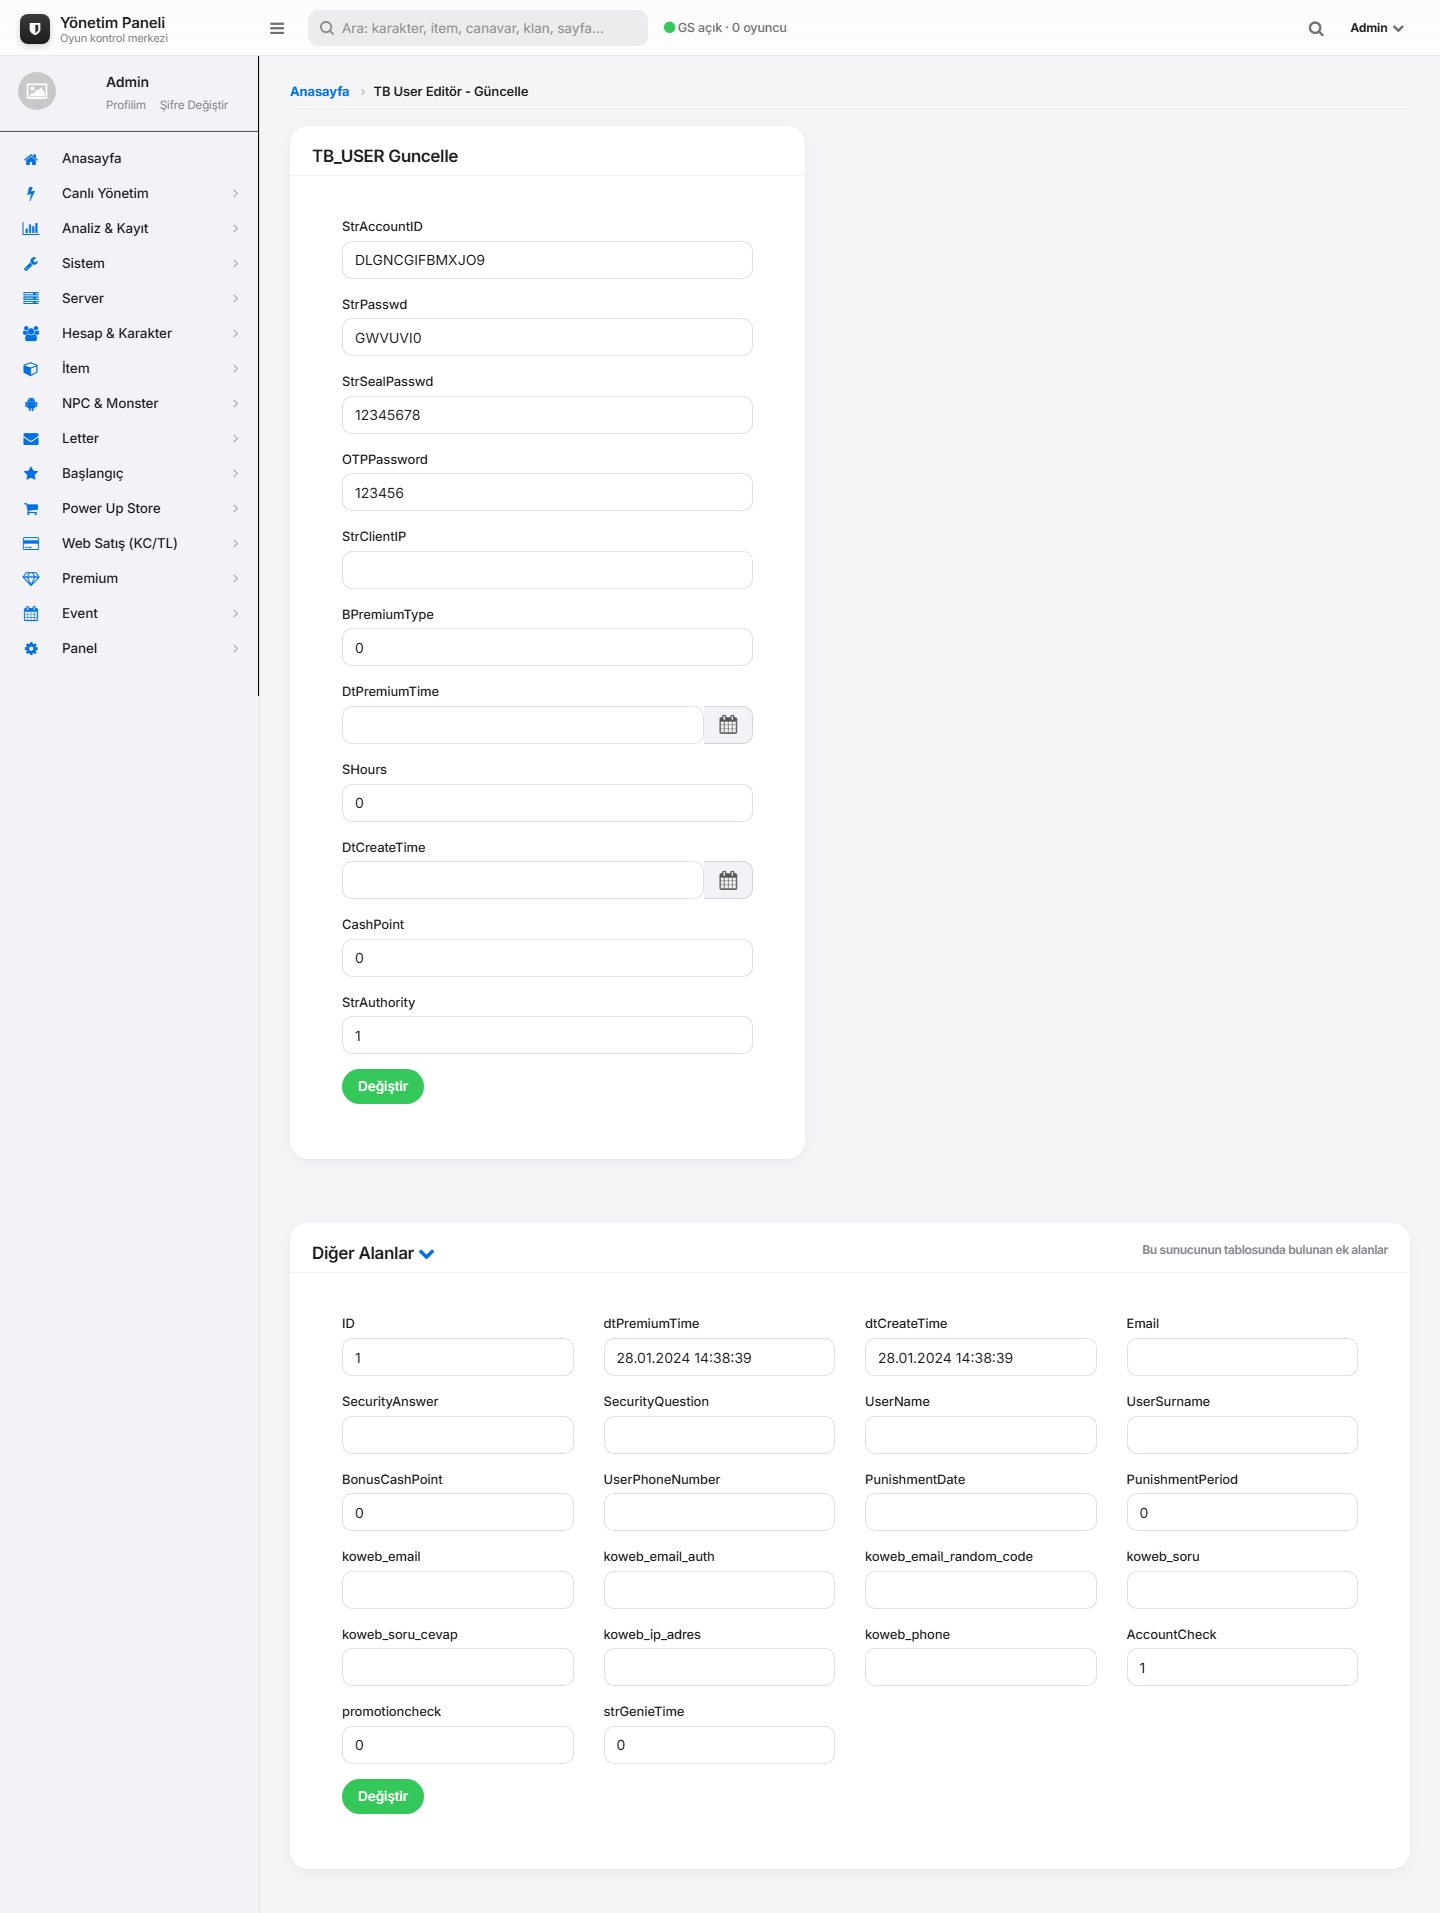
Task: Click the hamburger menu toggle icon
Action: tap(277, 28)
